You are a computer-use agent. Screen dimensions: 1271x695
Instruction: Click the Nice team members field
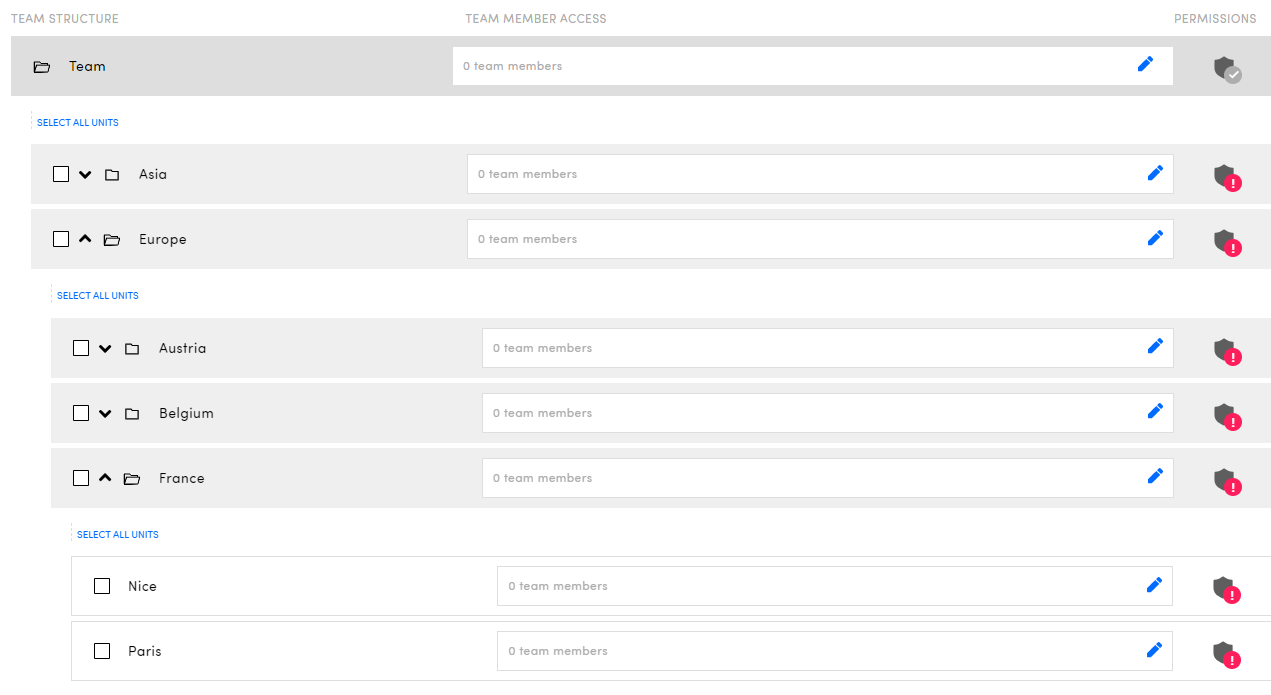coord(820,586)
